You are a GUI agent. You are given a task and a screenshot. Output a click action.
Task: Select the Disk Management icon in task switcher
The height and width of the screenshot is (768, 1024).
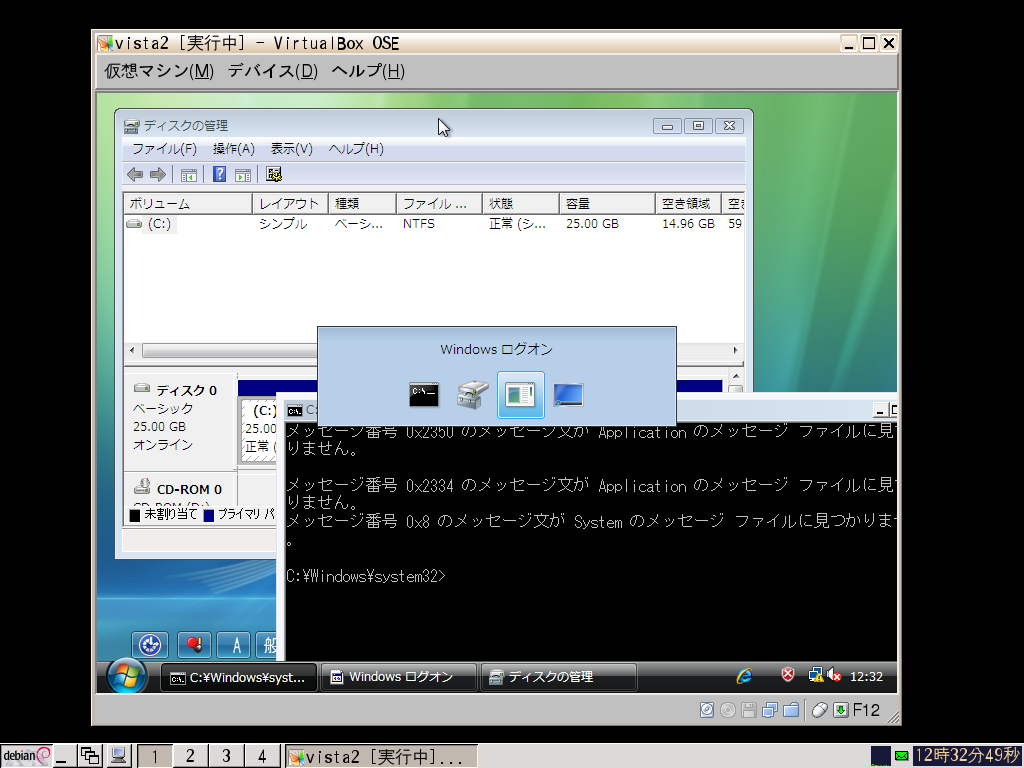point(472,394)
